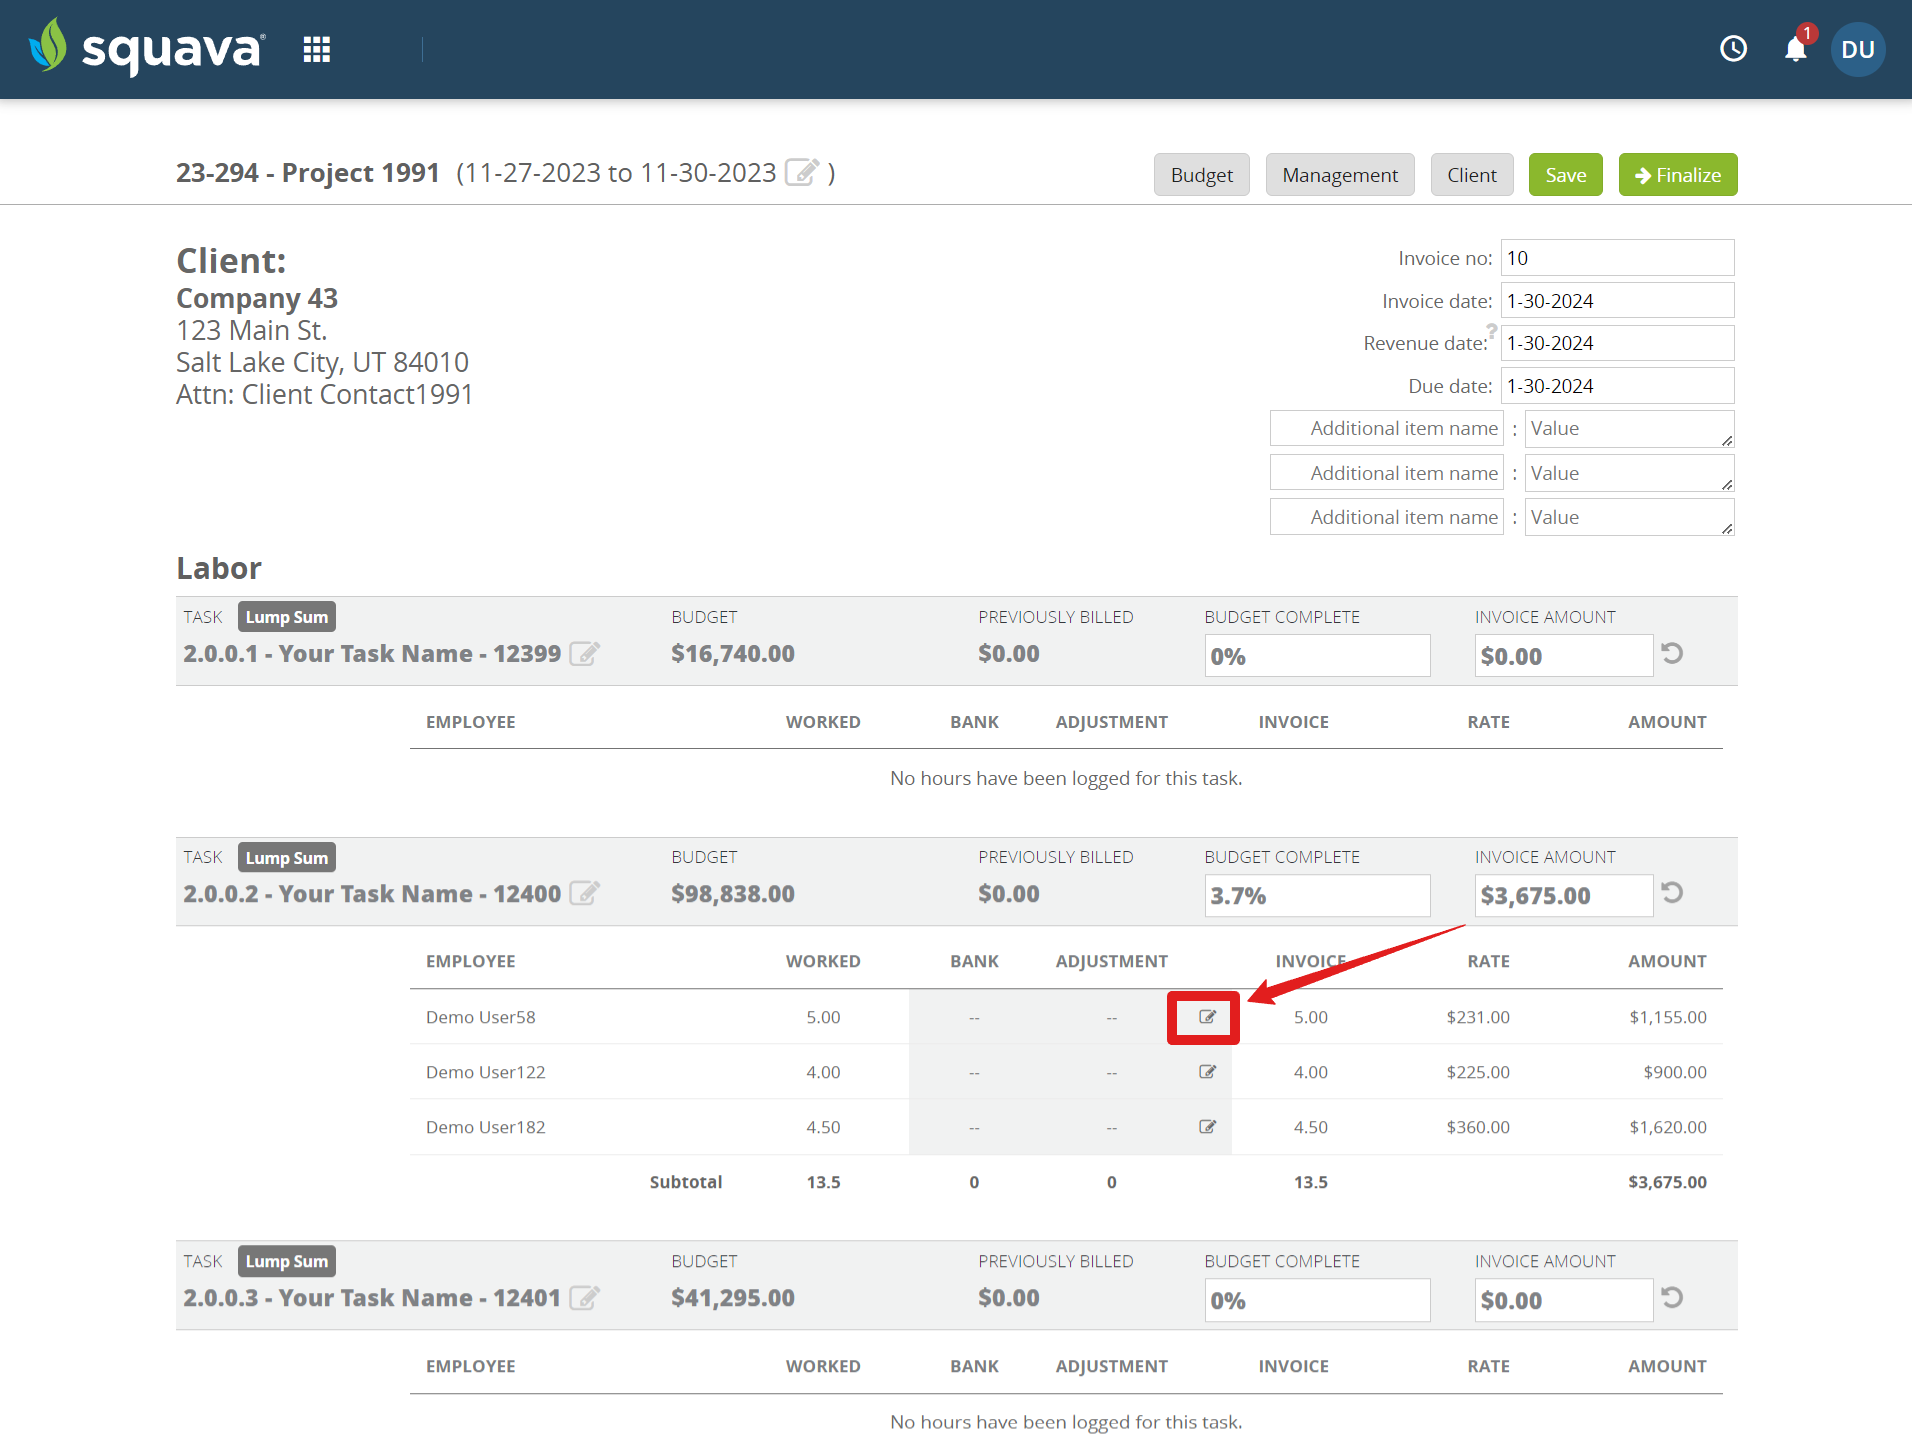Click Invoice Amount field for task 12399
Screen dimensions: 1912x1454
pyautogui.click(x=1563, y=656)
